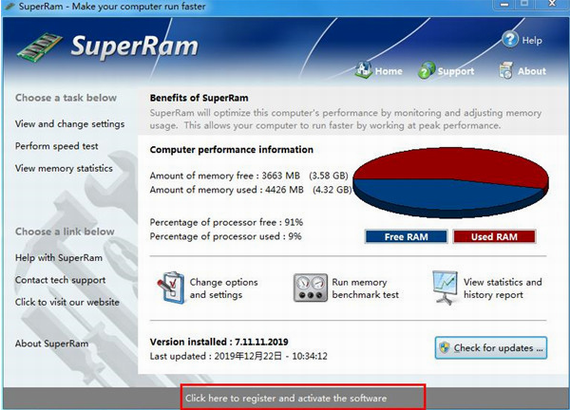Viewport: 570px width, 410px height.
Task: Click the blue Free RAM legend swatch
Action: (x=406, y=237)
